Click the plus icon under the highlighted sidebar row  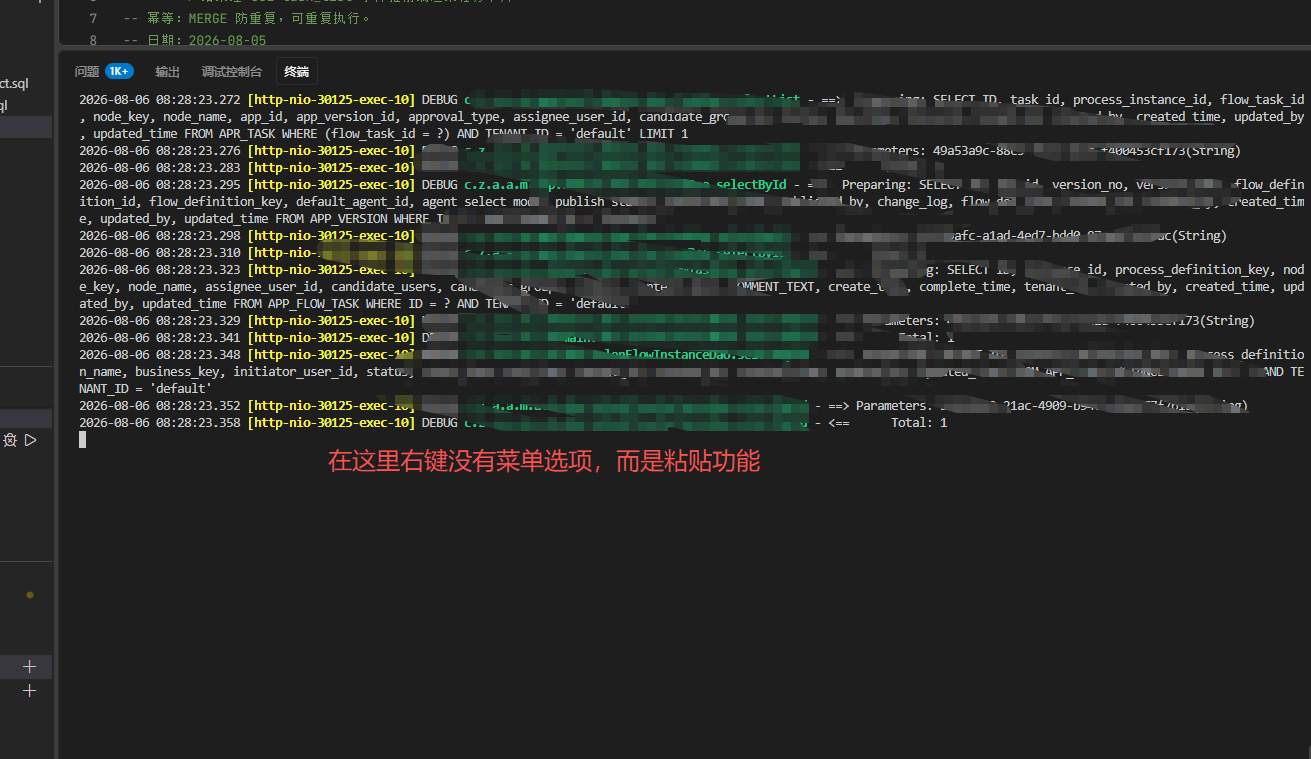pyautogui.click(x=29, y=691)
